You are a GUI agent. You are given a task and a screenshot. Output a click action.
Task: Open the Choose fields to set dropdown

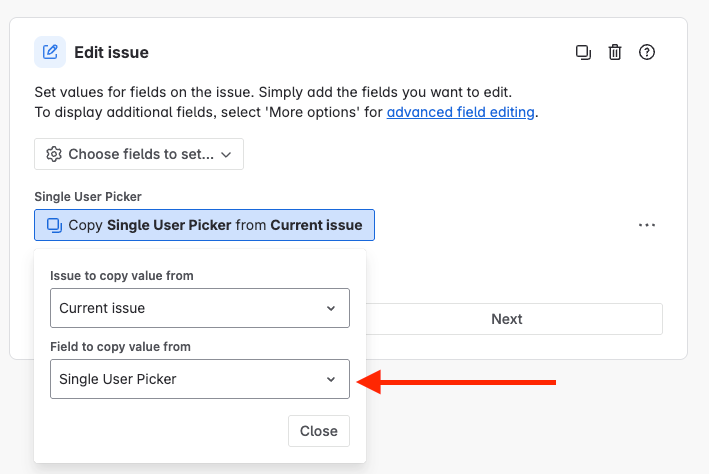(139, 154)
